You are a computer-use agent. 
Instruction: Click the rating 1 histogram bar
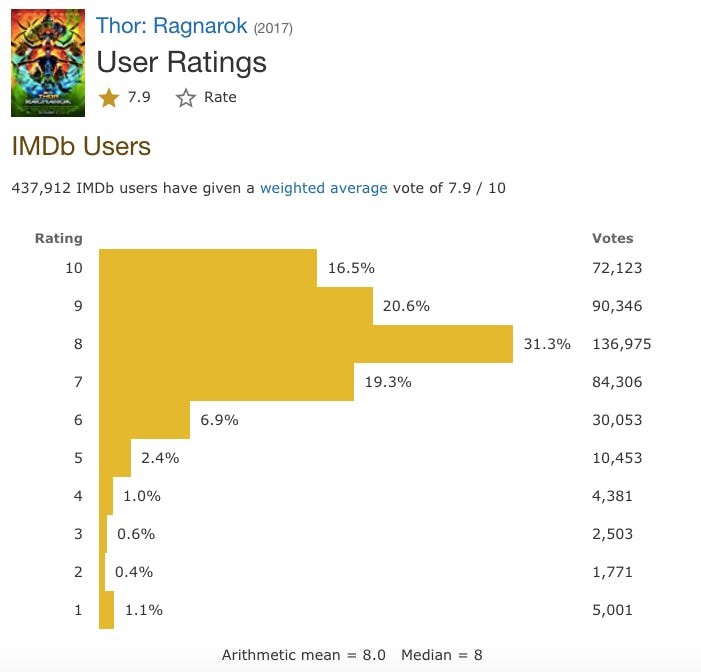click(x=106, y=610)
